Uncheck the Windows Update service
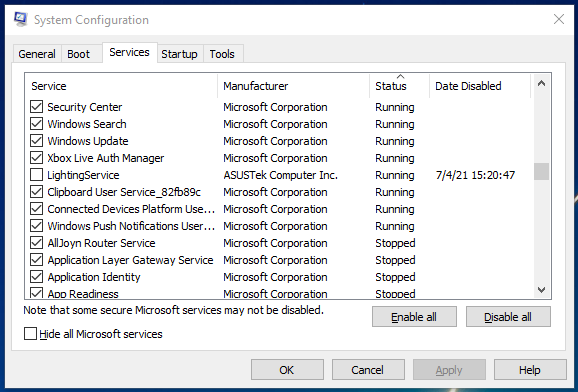 36,141
